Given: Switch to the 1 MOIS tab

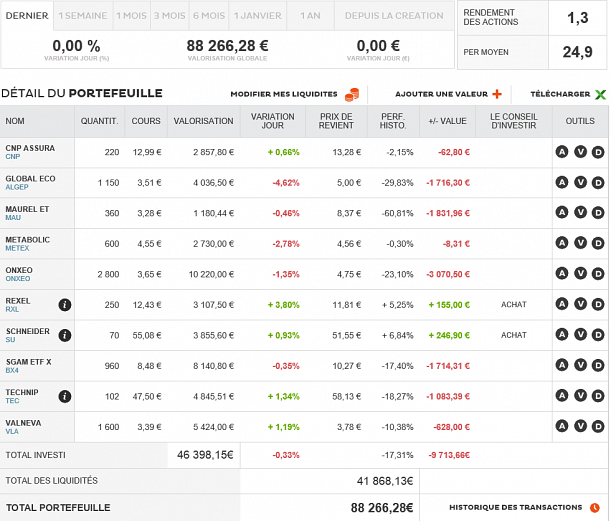Looking at the screenshot, I should (x=132, y=16).
